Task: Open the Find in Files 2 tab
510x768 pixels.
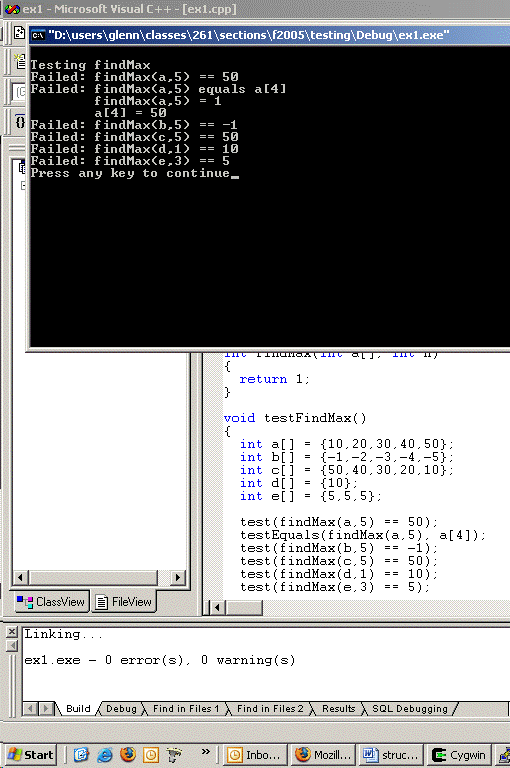Action: (x=270, y=708)
